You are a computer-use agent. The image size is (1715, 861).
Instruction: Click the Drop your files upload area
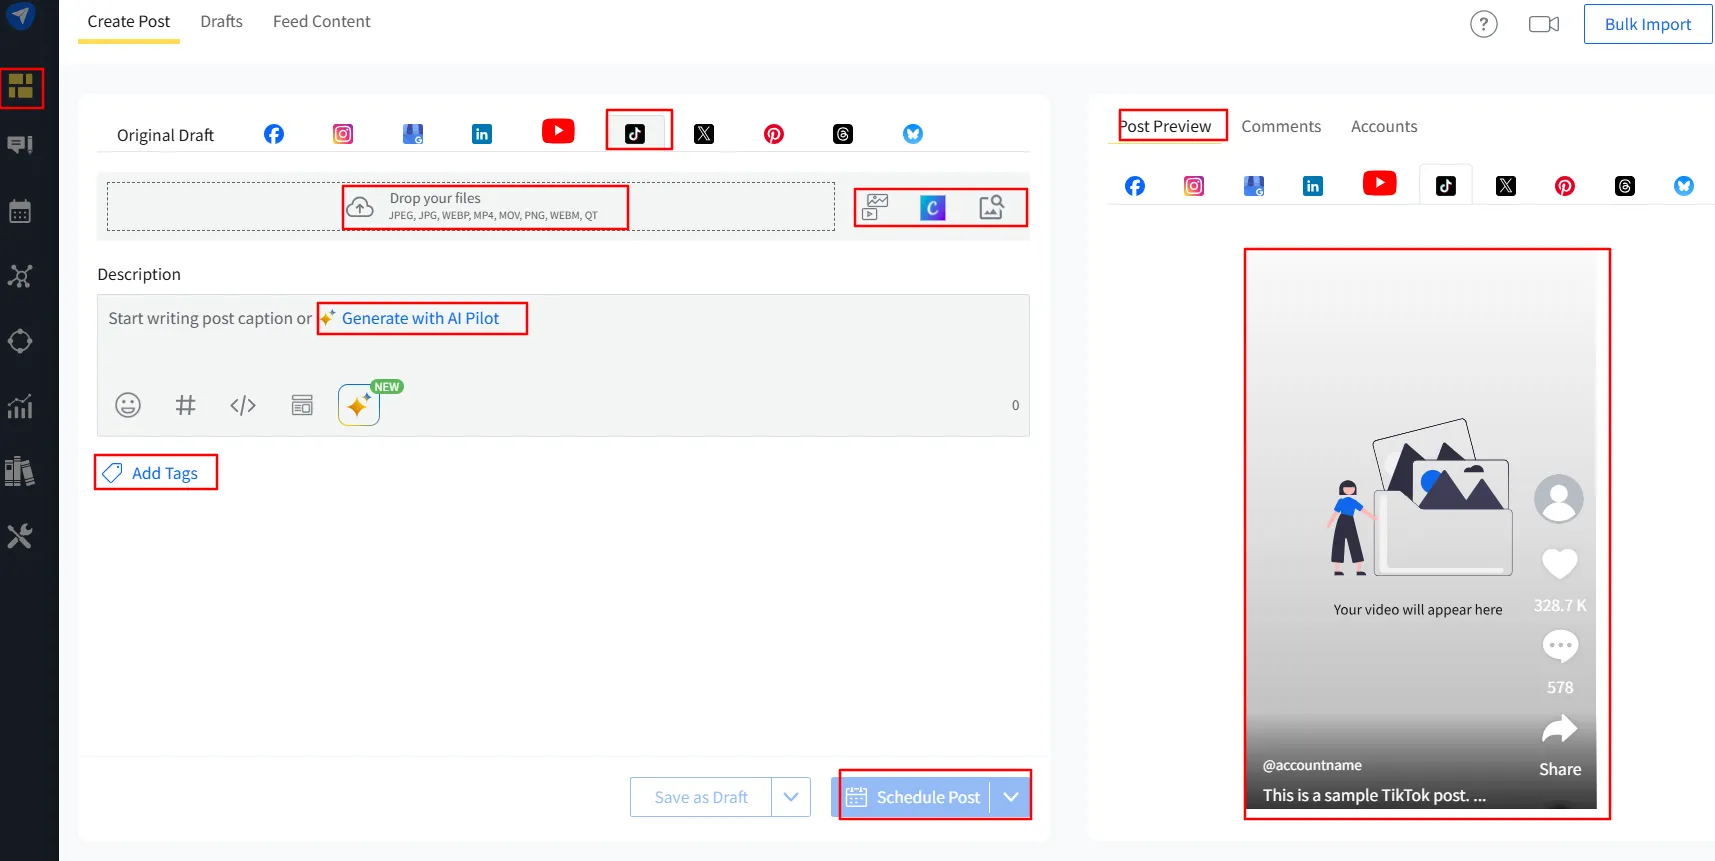coord(471,206)
